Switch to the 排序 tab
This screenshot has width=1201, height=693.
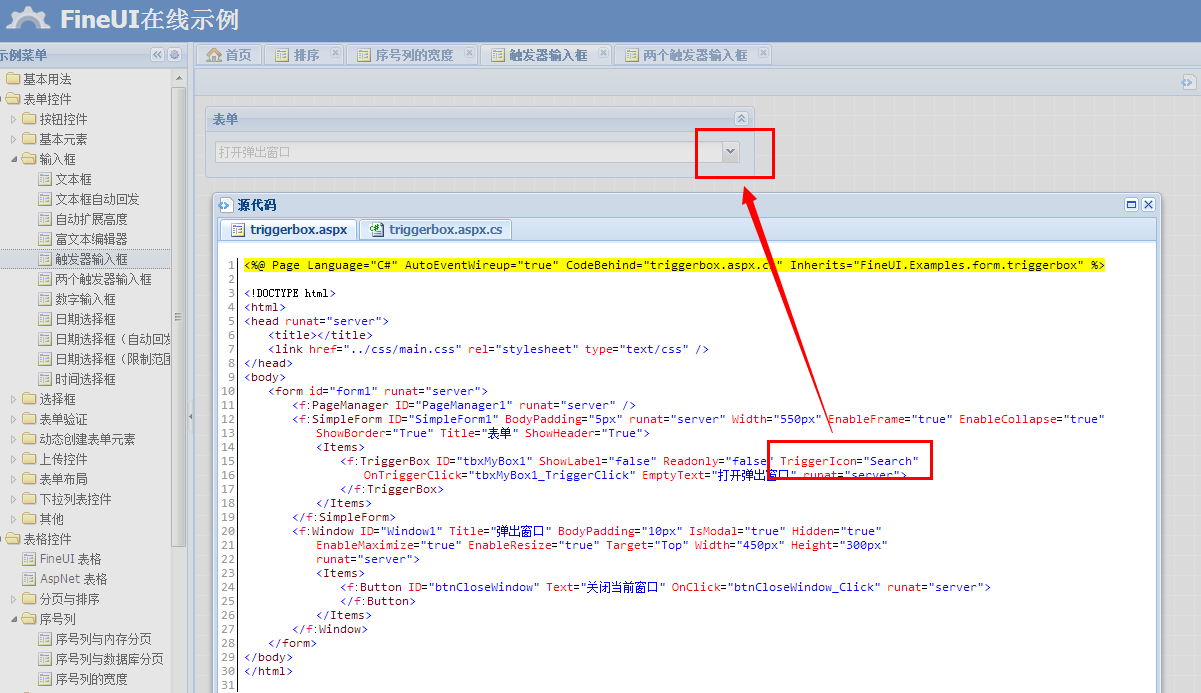click(306, 55)
